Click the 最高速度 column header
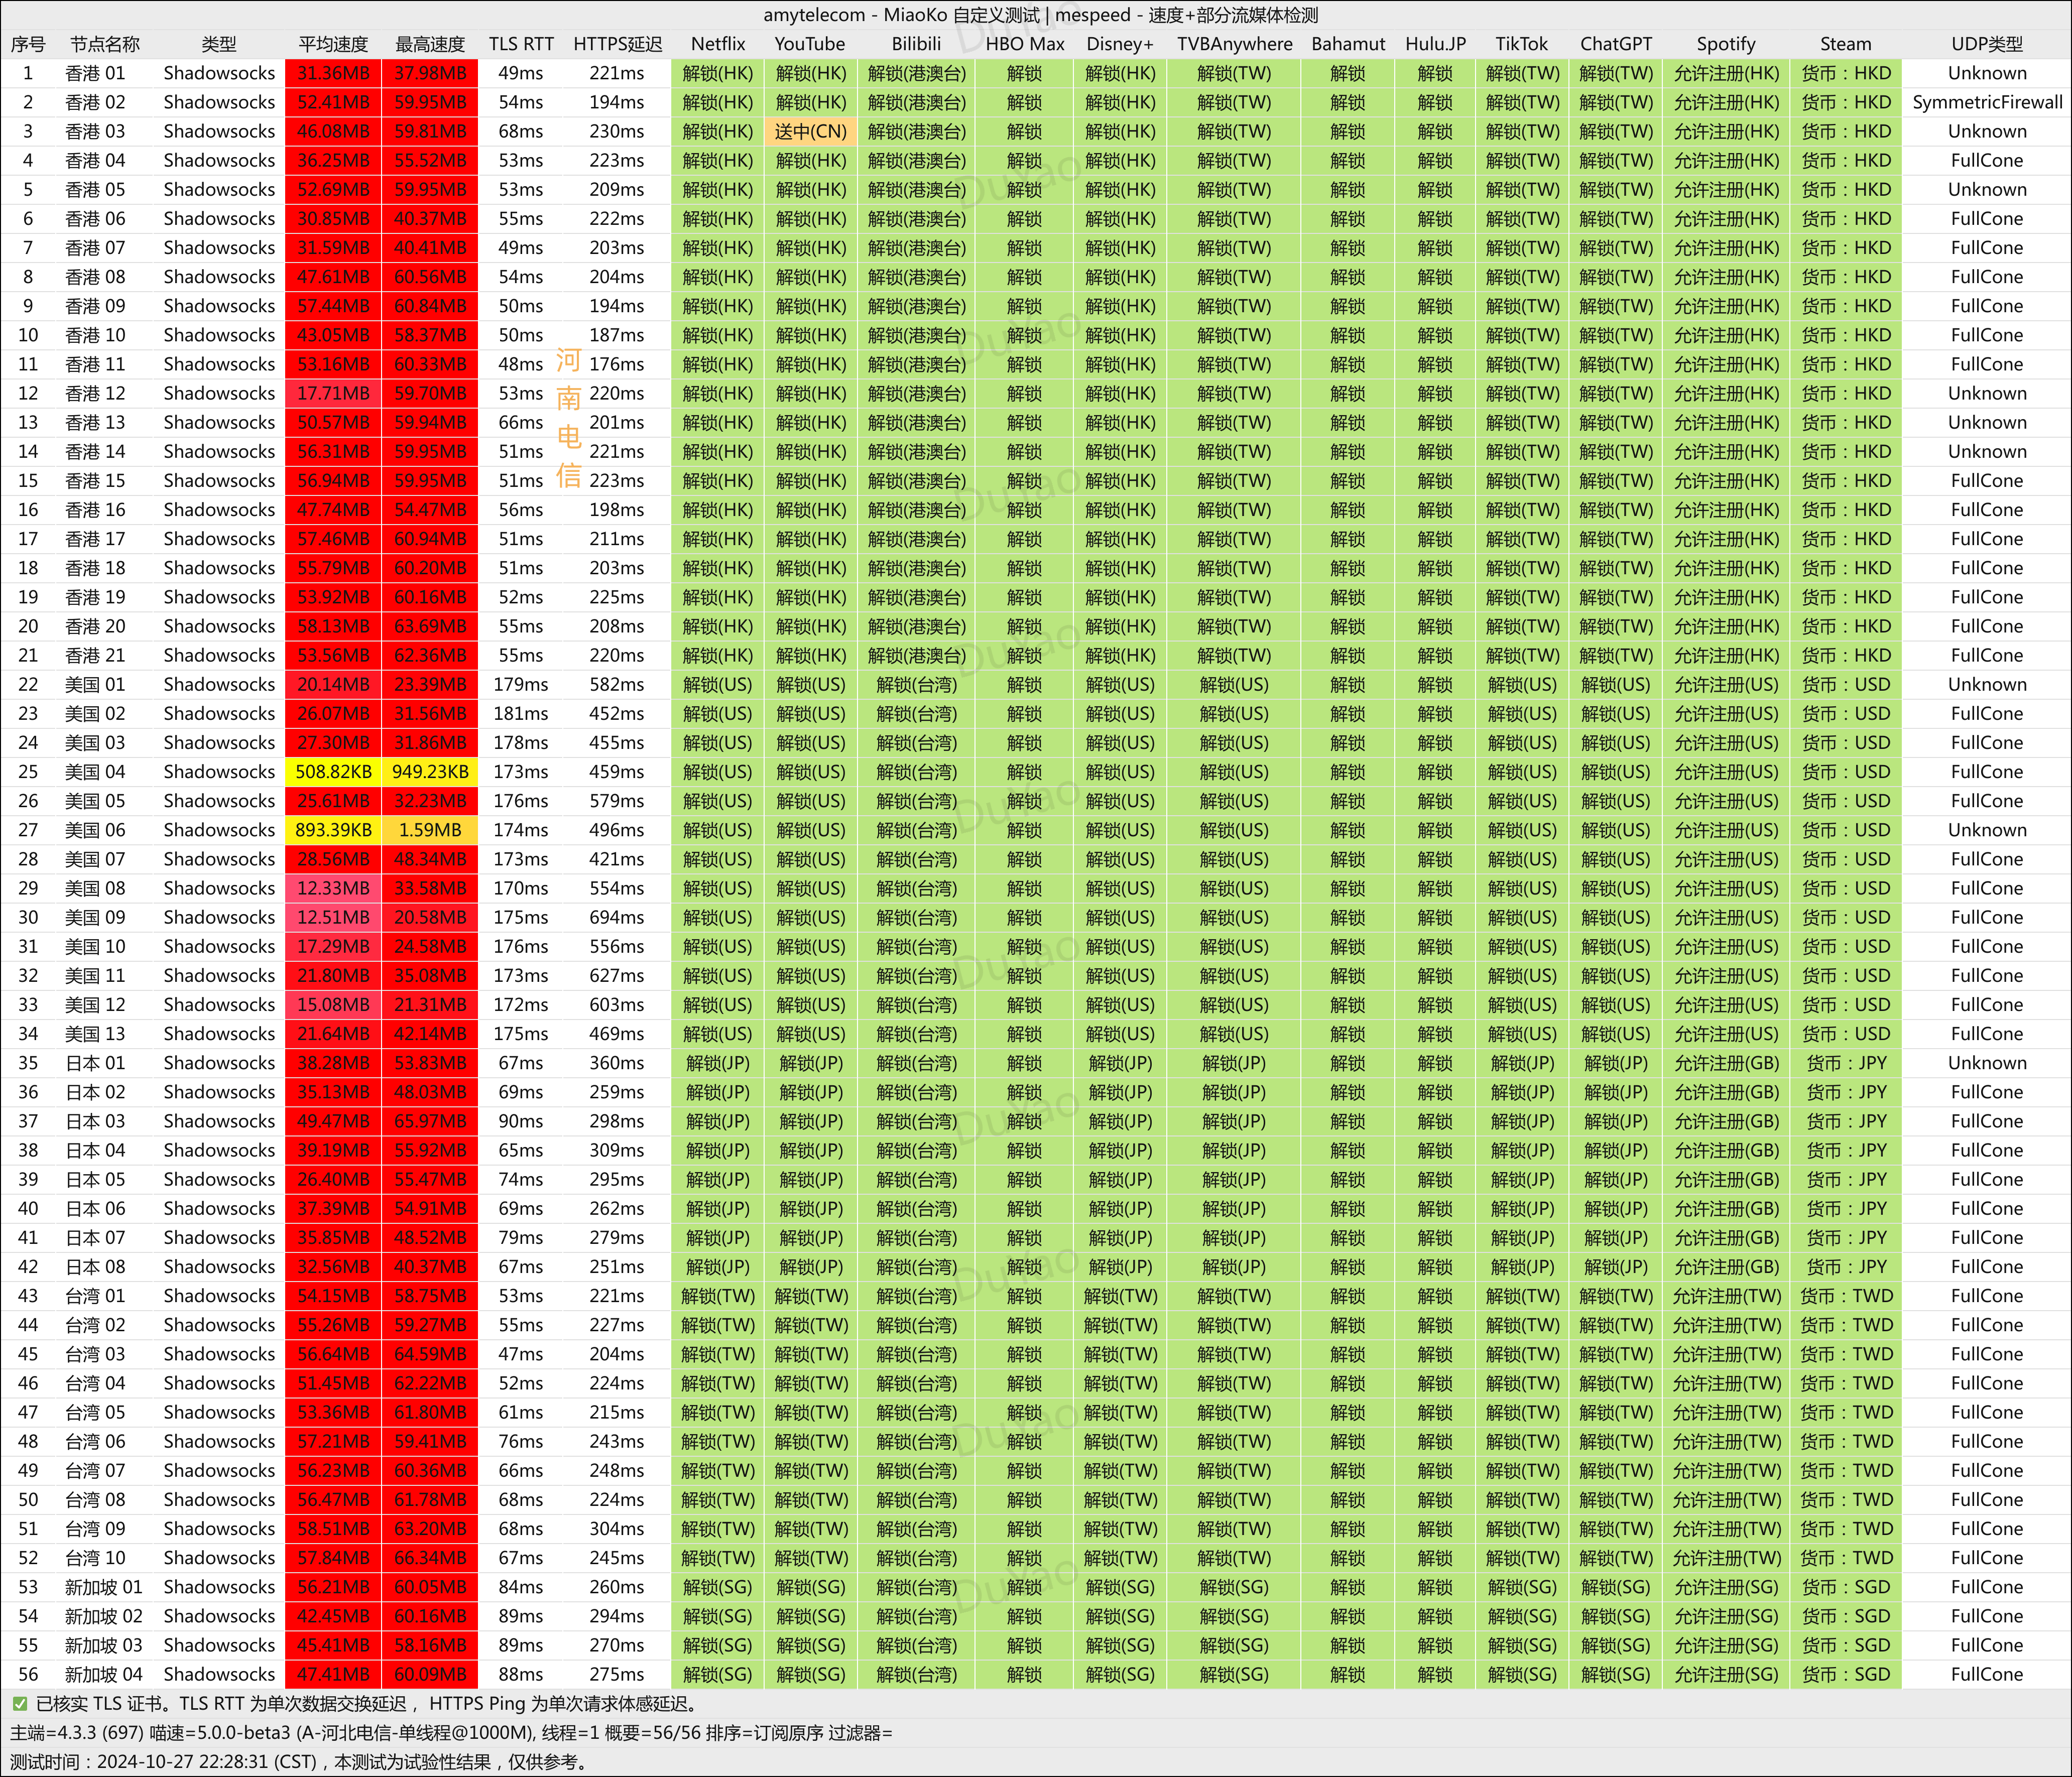The height and width of the screenshot is (1777, 2072). (430, 44)
